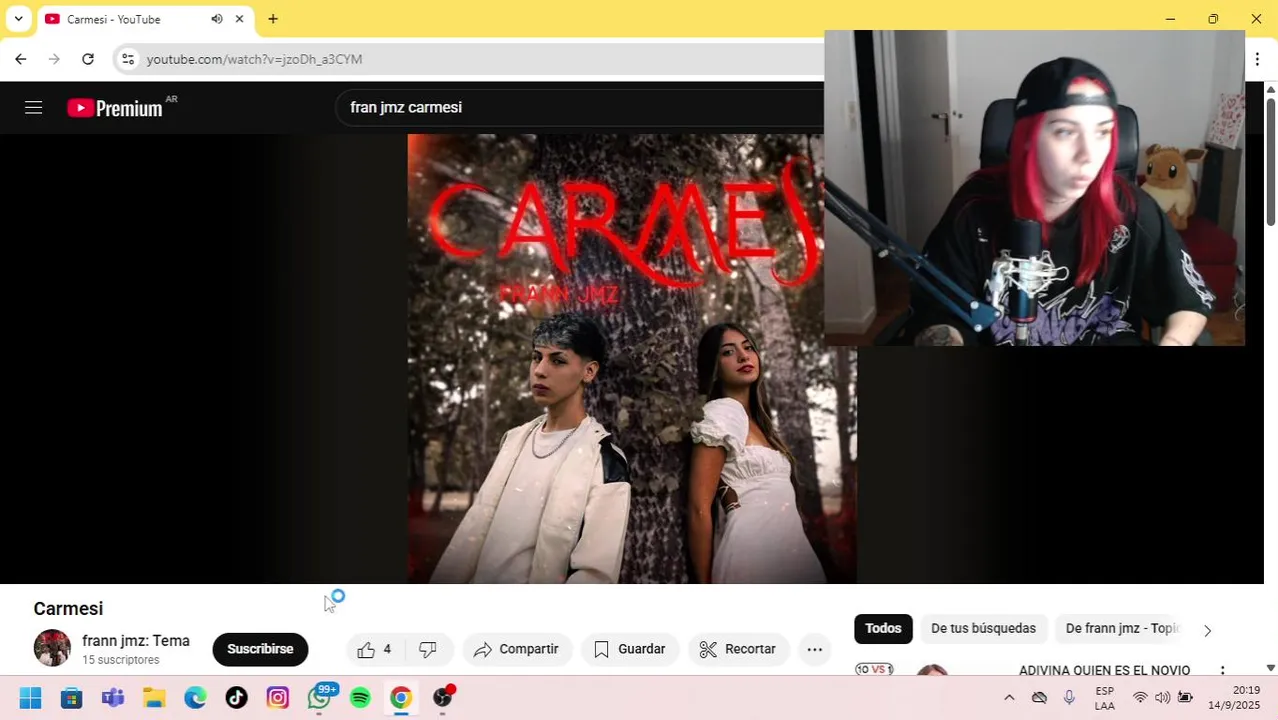Open more actions three-dot button below video

click(x=815, y=649)
